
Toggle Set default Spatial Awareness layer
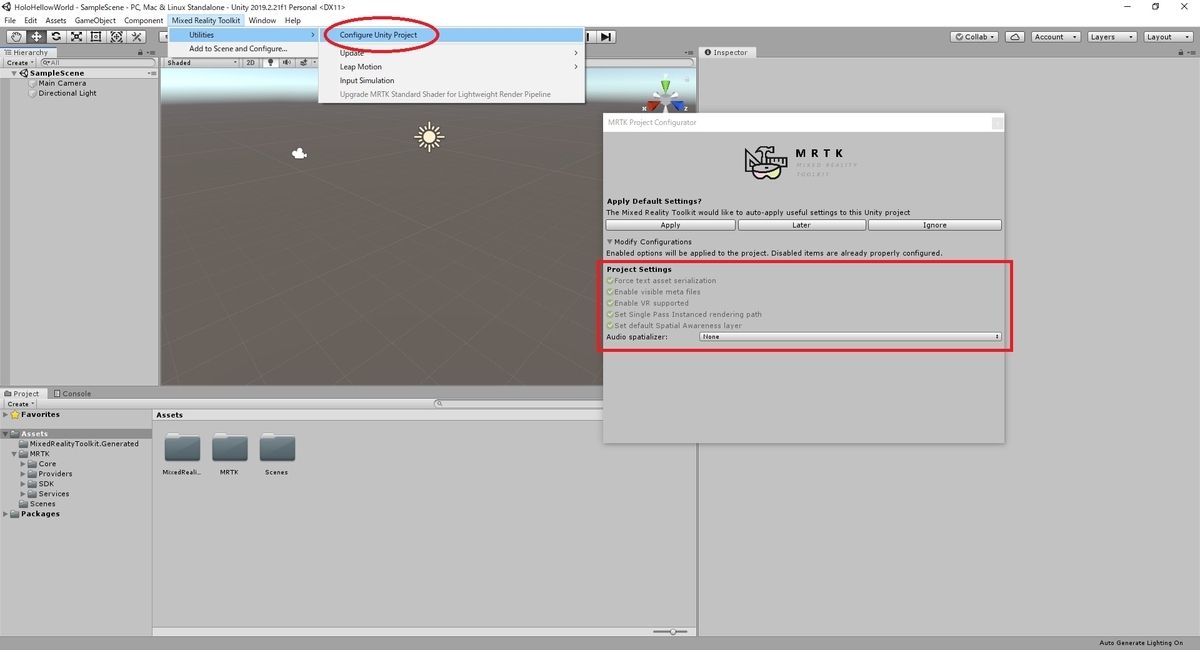pos(610,325)
